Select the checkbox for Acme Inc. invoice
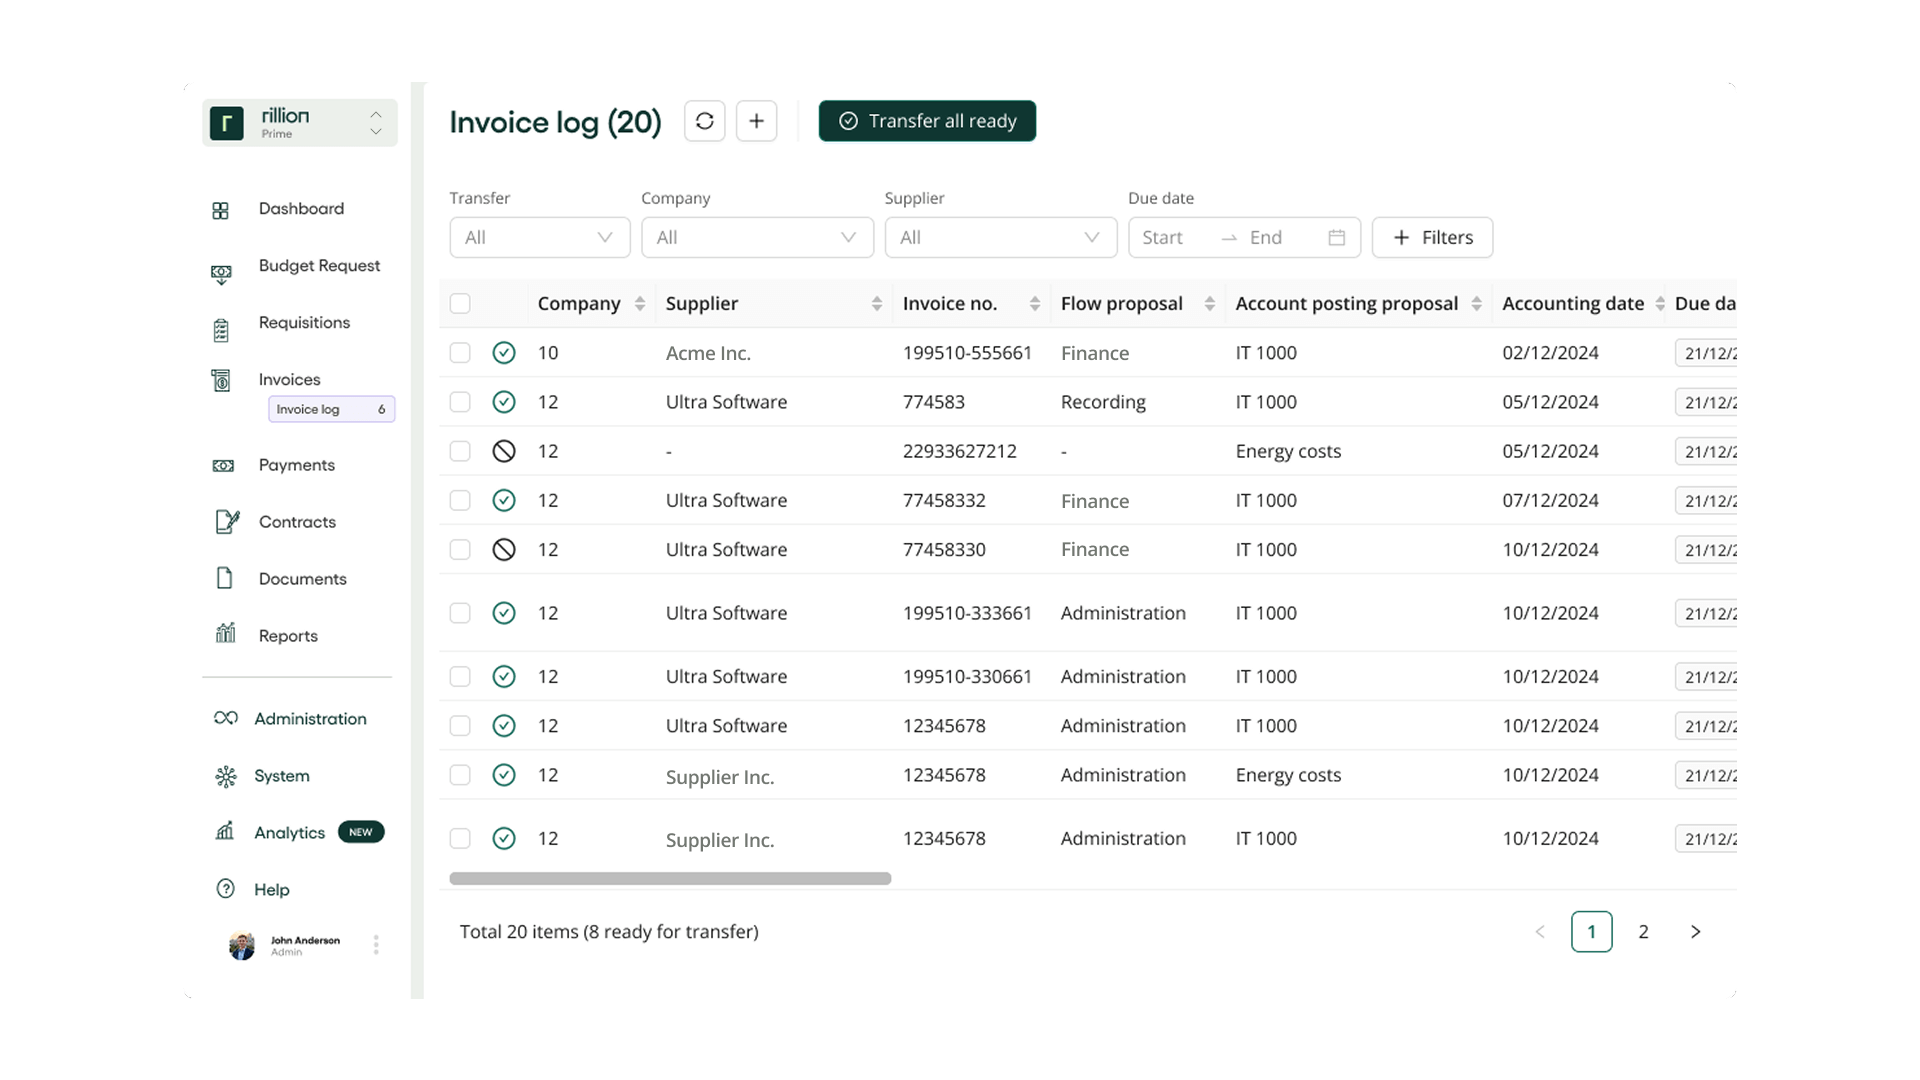Screen dimensions: 1920x1080 tap(460, 352)
